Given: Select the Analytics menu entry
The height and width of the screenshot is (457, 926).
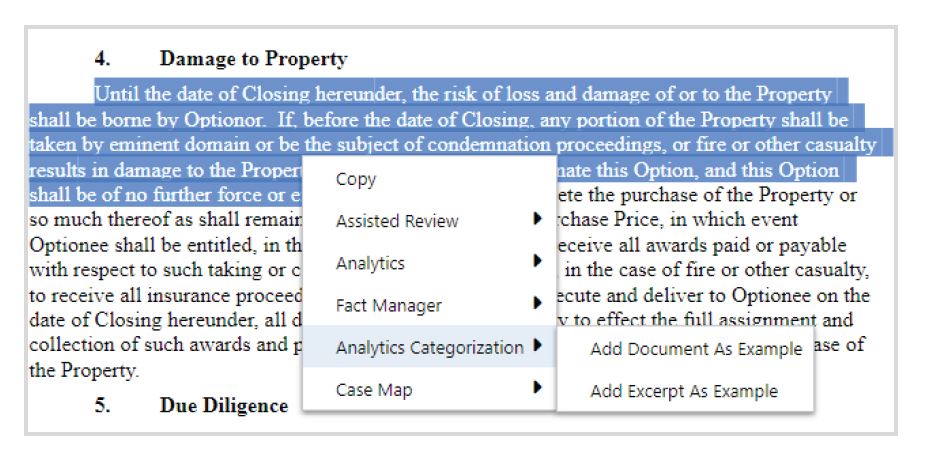Looking at the screenshot, I should (x=370, y=263).
